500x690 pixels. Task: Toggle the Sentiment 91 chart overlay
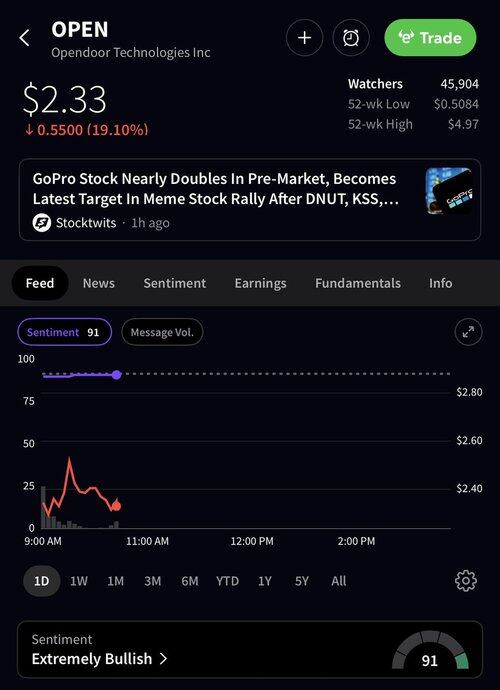coord(64,332)
